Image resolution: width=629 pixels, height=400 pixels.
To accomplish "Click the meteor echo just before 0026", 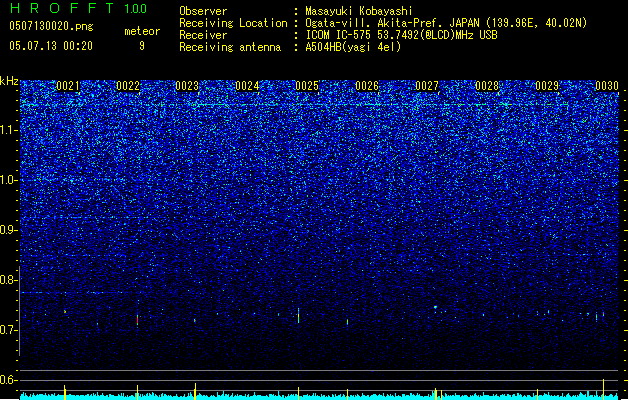I will [347, 322].
